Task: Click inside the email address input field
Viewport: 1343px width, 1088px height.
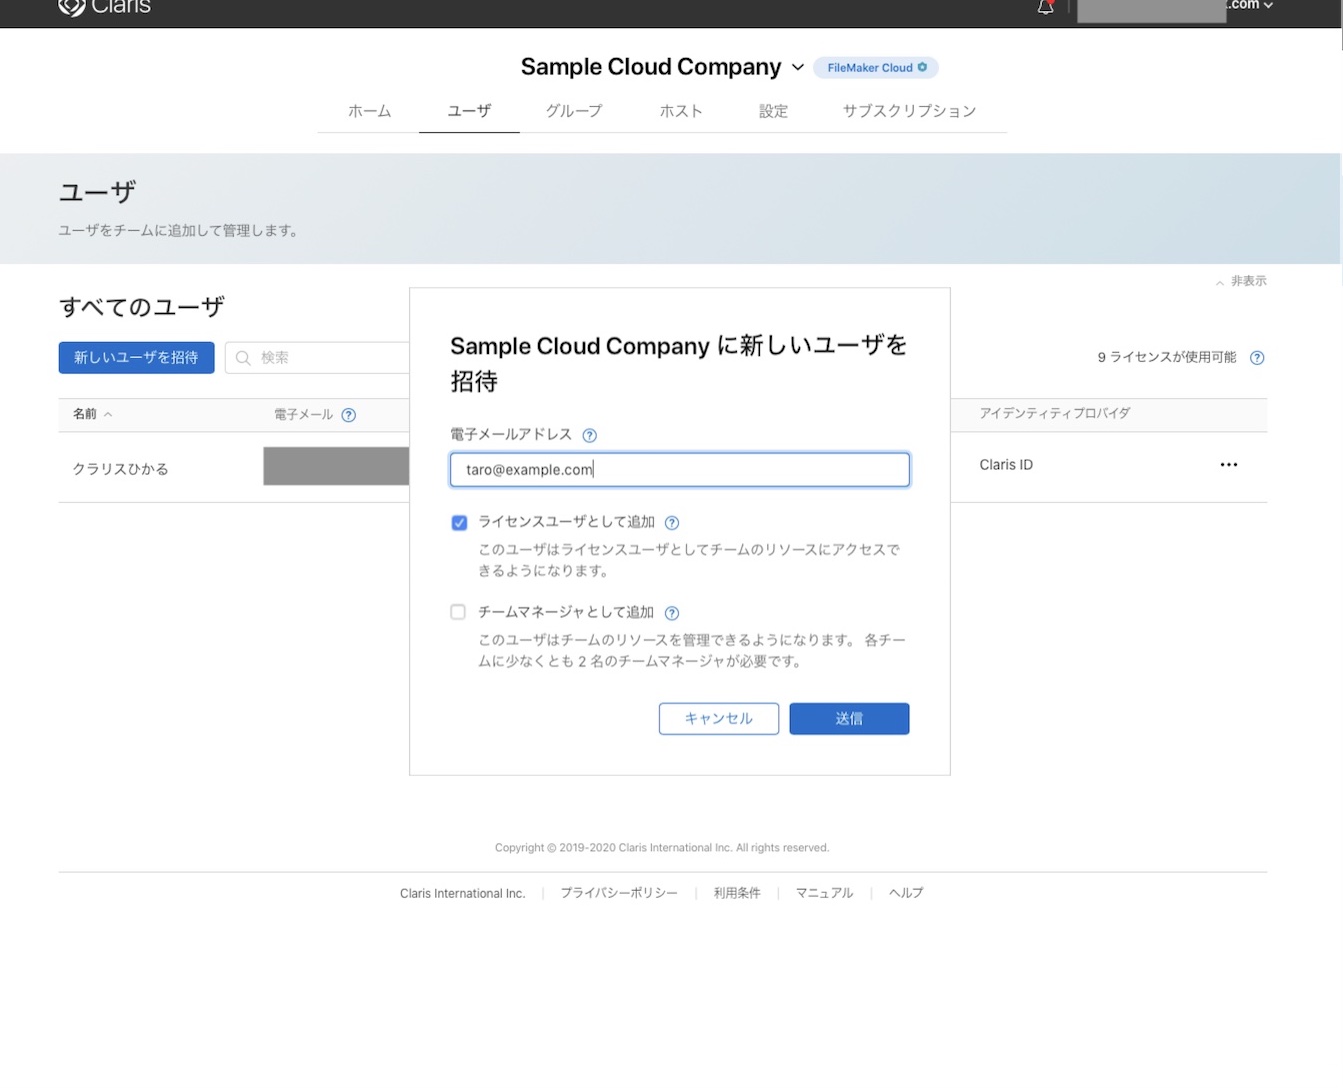Action: pyautogui.click(x=679, y=469)
